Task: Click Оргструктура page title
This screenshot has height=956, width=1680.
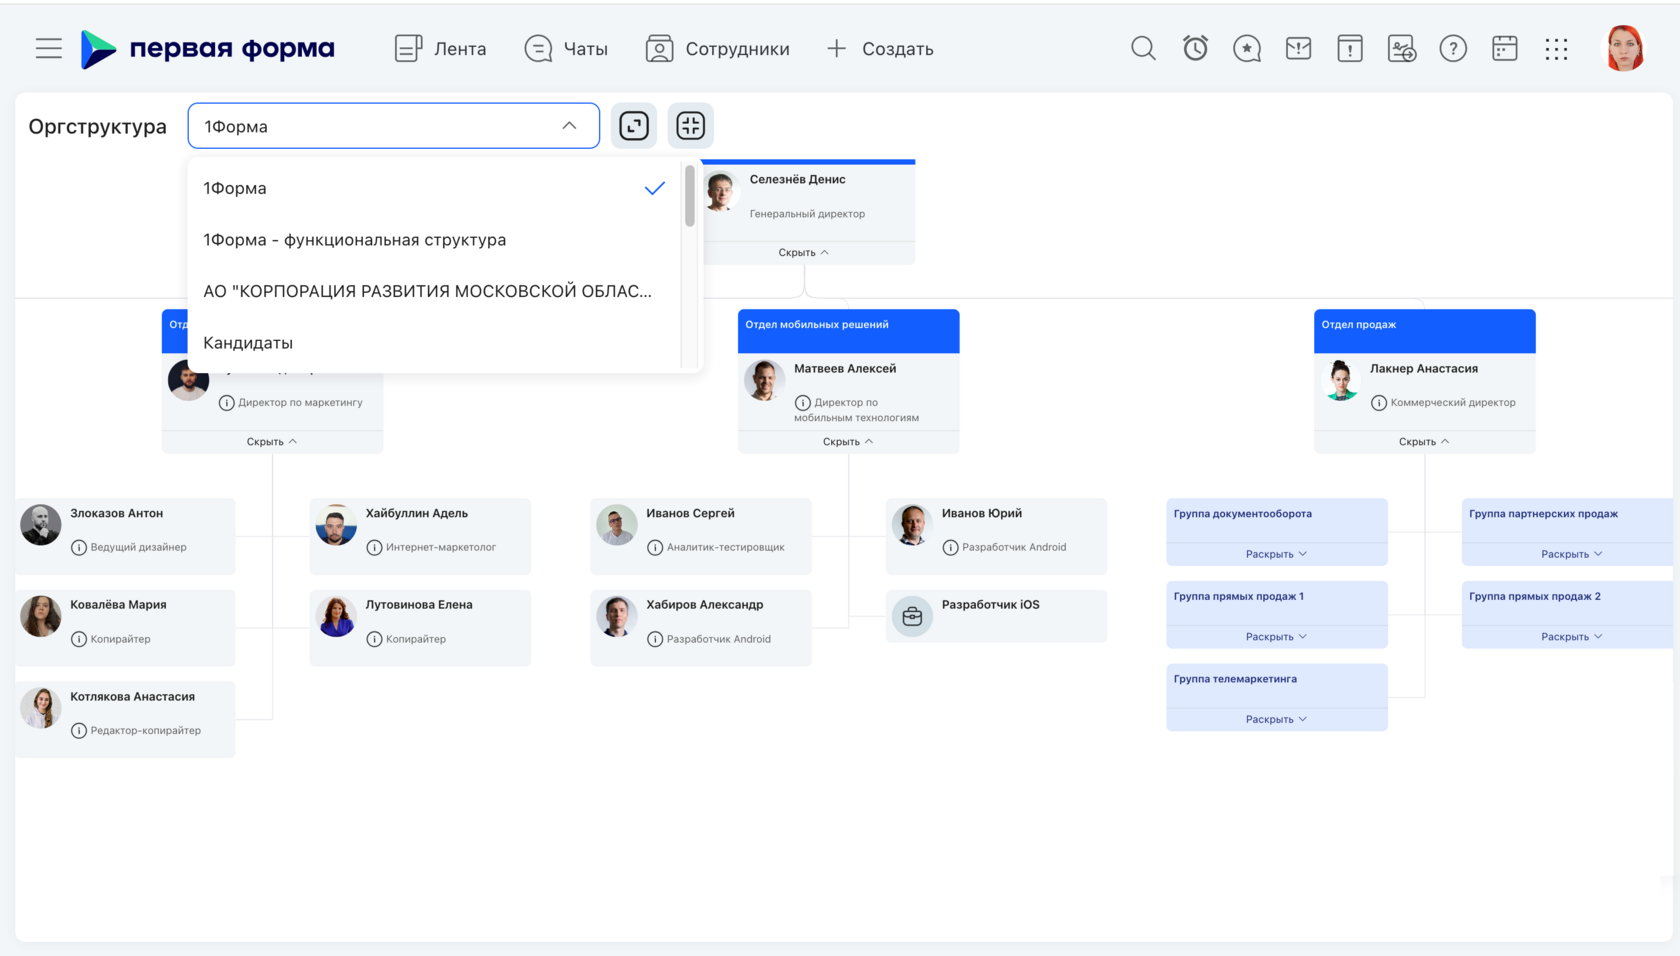Action: [x=97, y=126]
